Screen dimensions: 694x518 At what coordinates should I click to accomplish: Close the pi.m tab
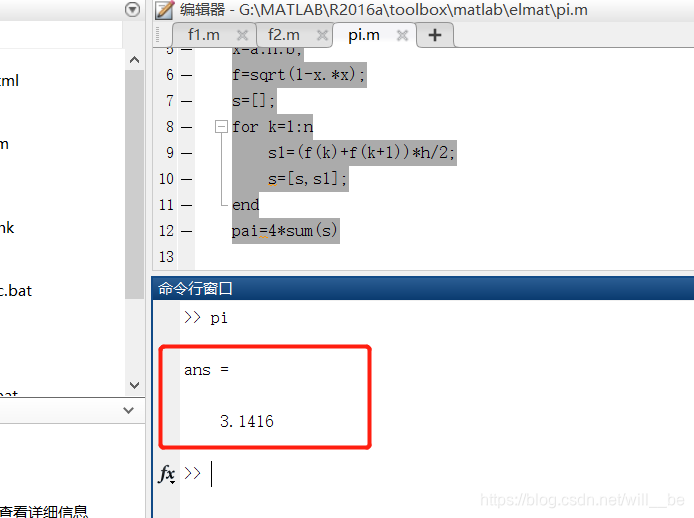[402, 35]
